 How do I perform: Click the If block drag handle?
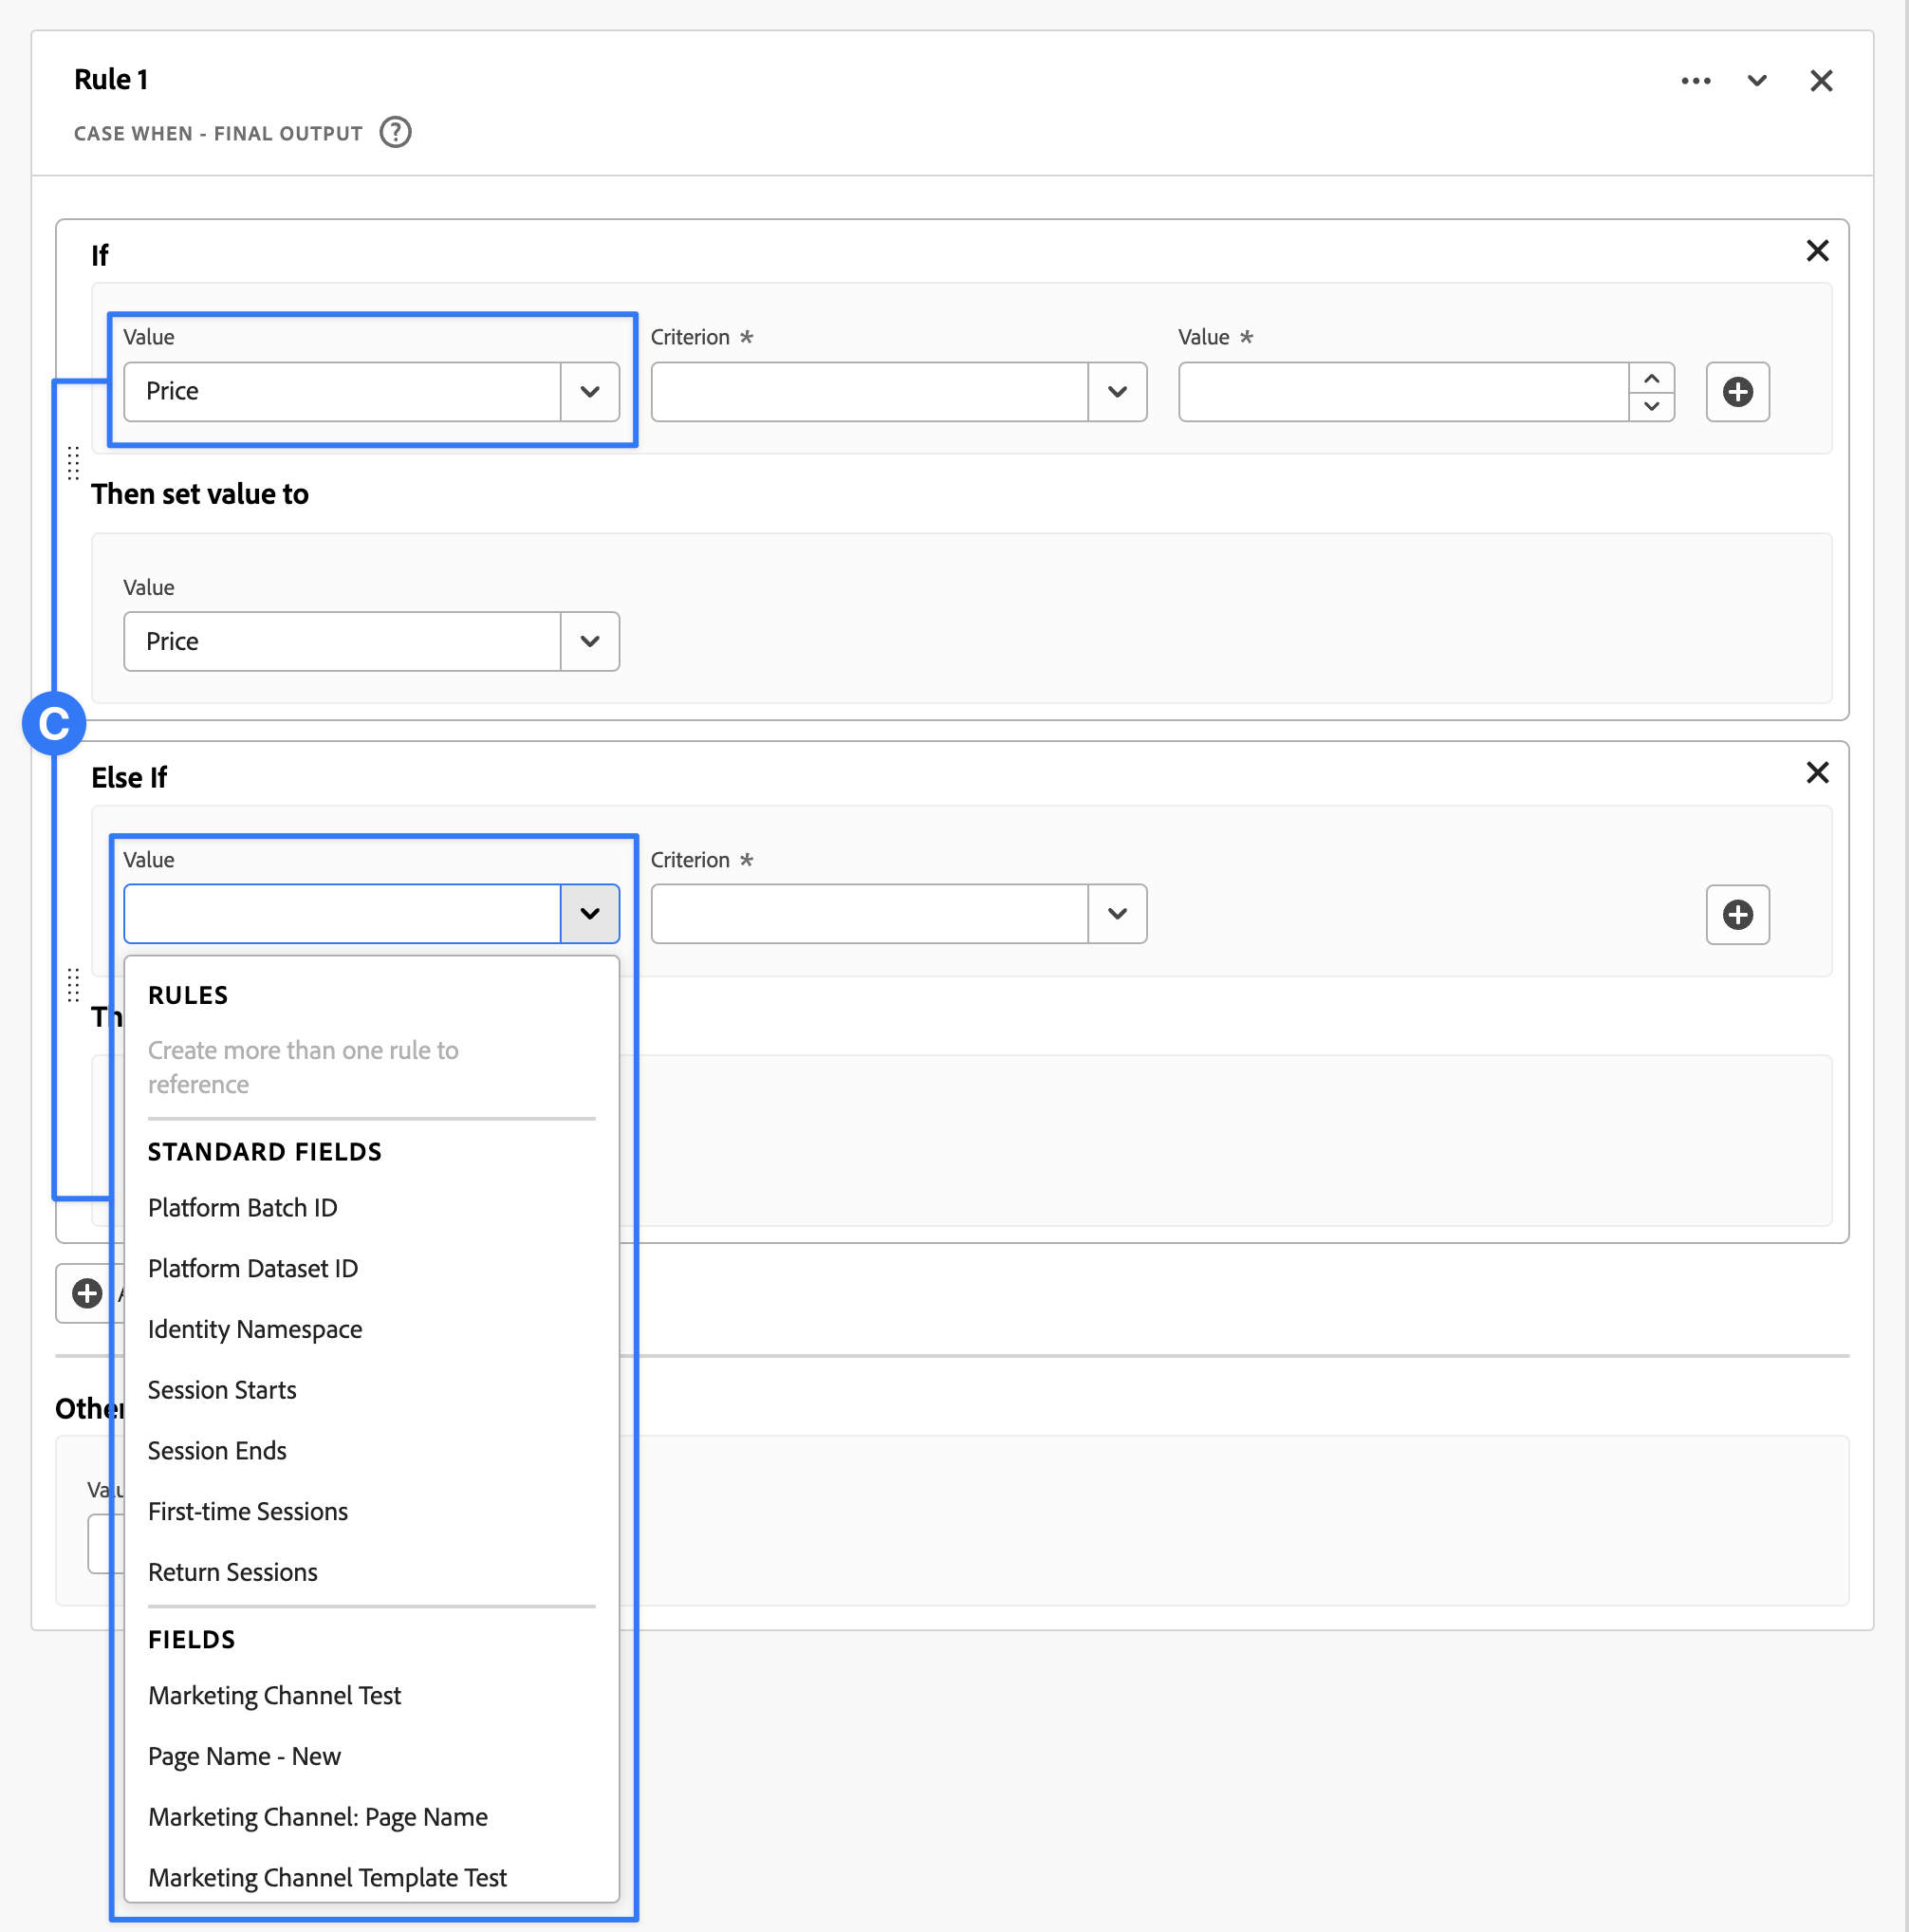point(73,463)
